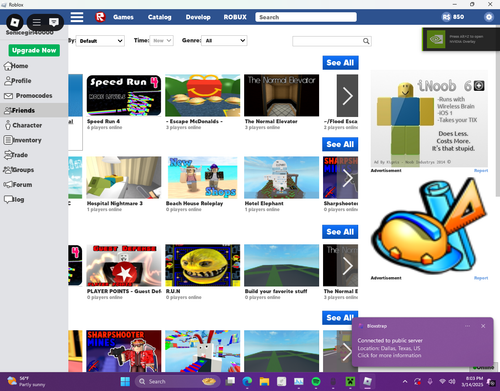Show hidden system tray icons
Image resolution: width=500 pixels, height=391 pixels.
(x=405, y=381)
